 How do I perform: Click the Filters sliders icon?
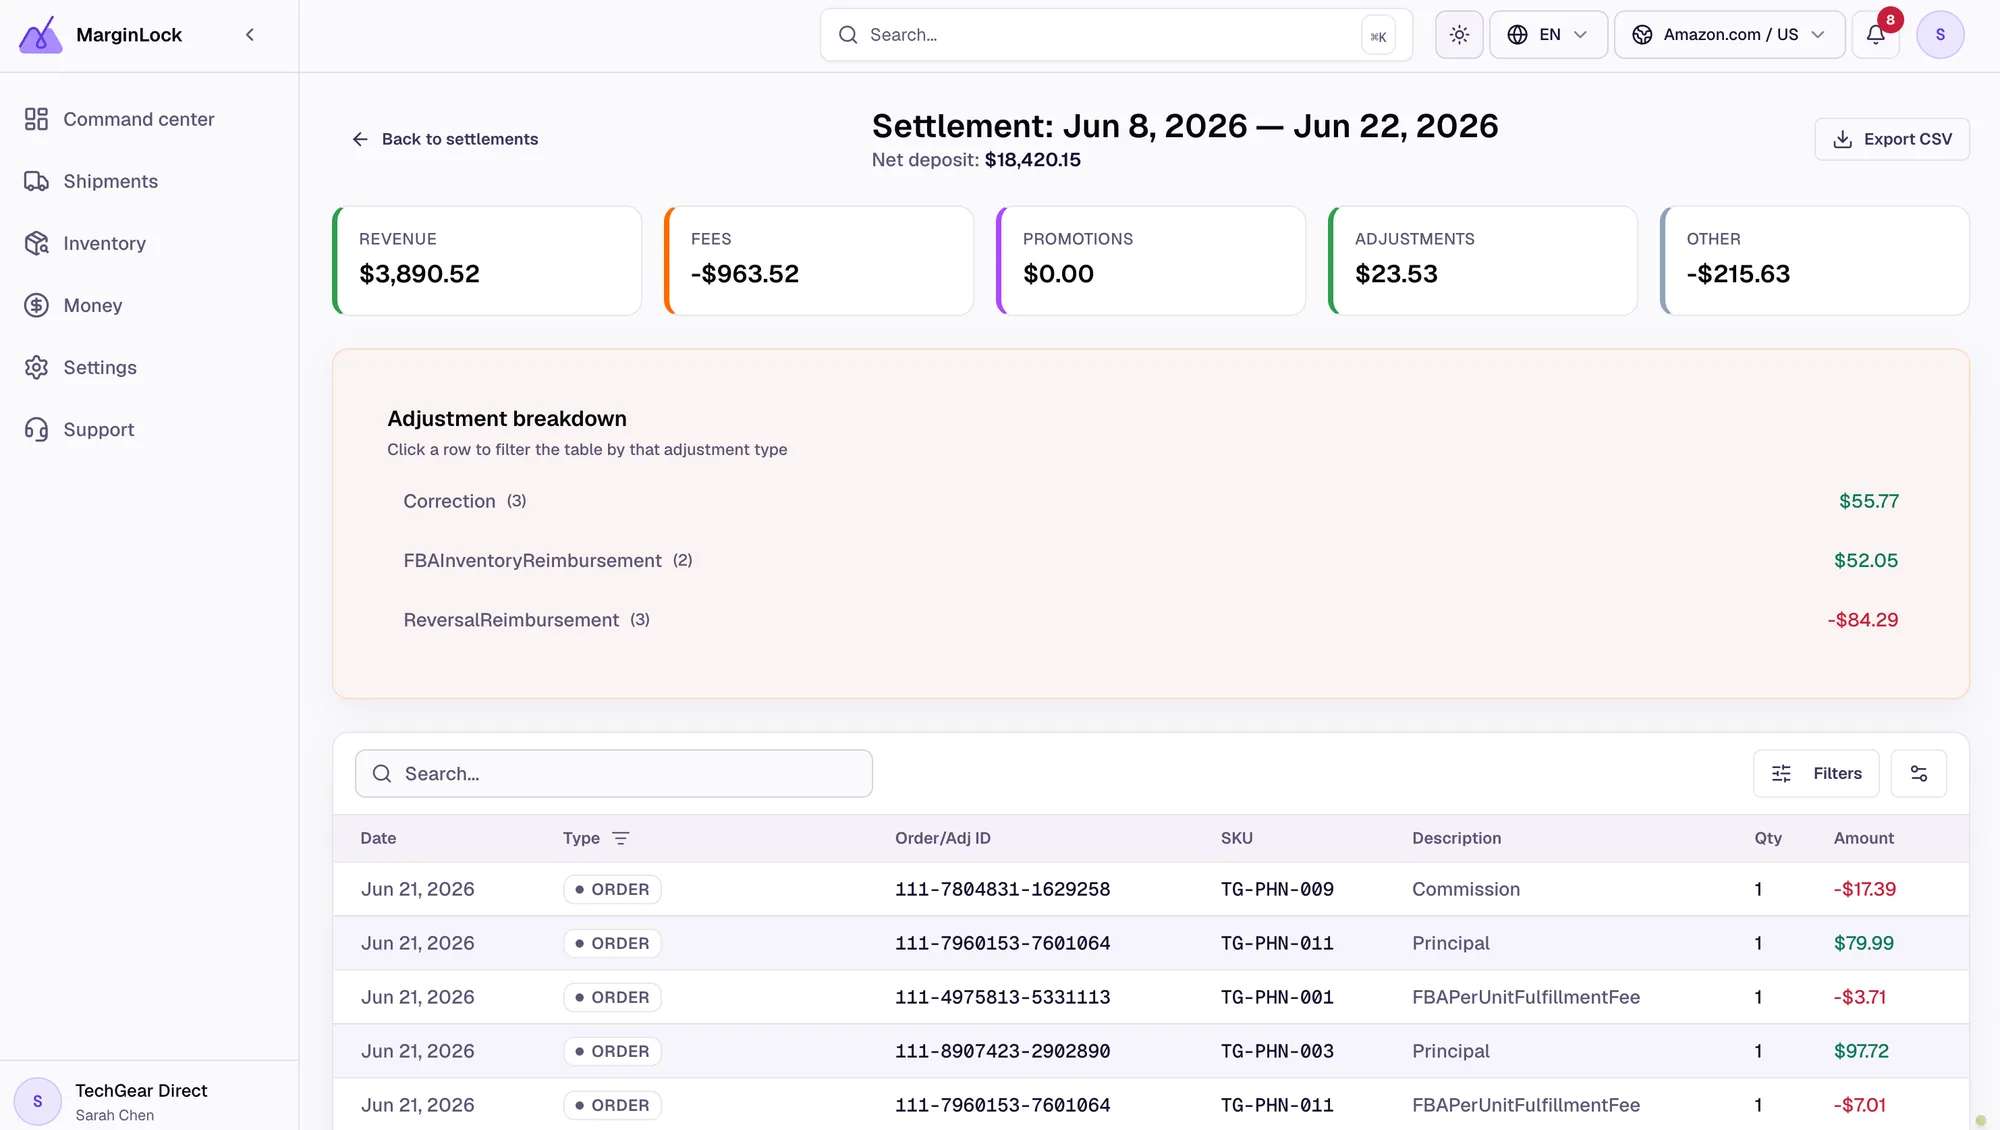(x=1781, y=774)
